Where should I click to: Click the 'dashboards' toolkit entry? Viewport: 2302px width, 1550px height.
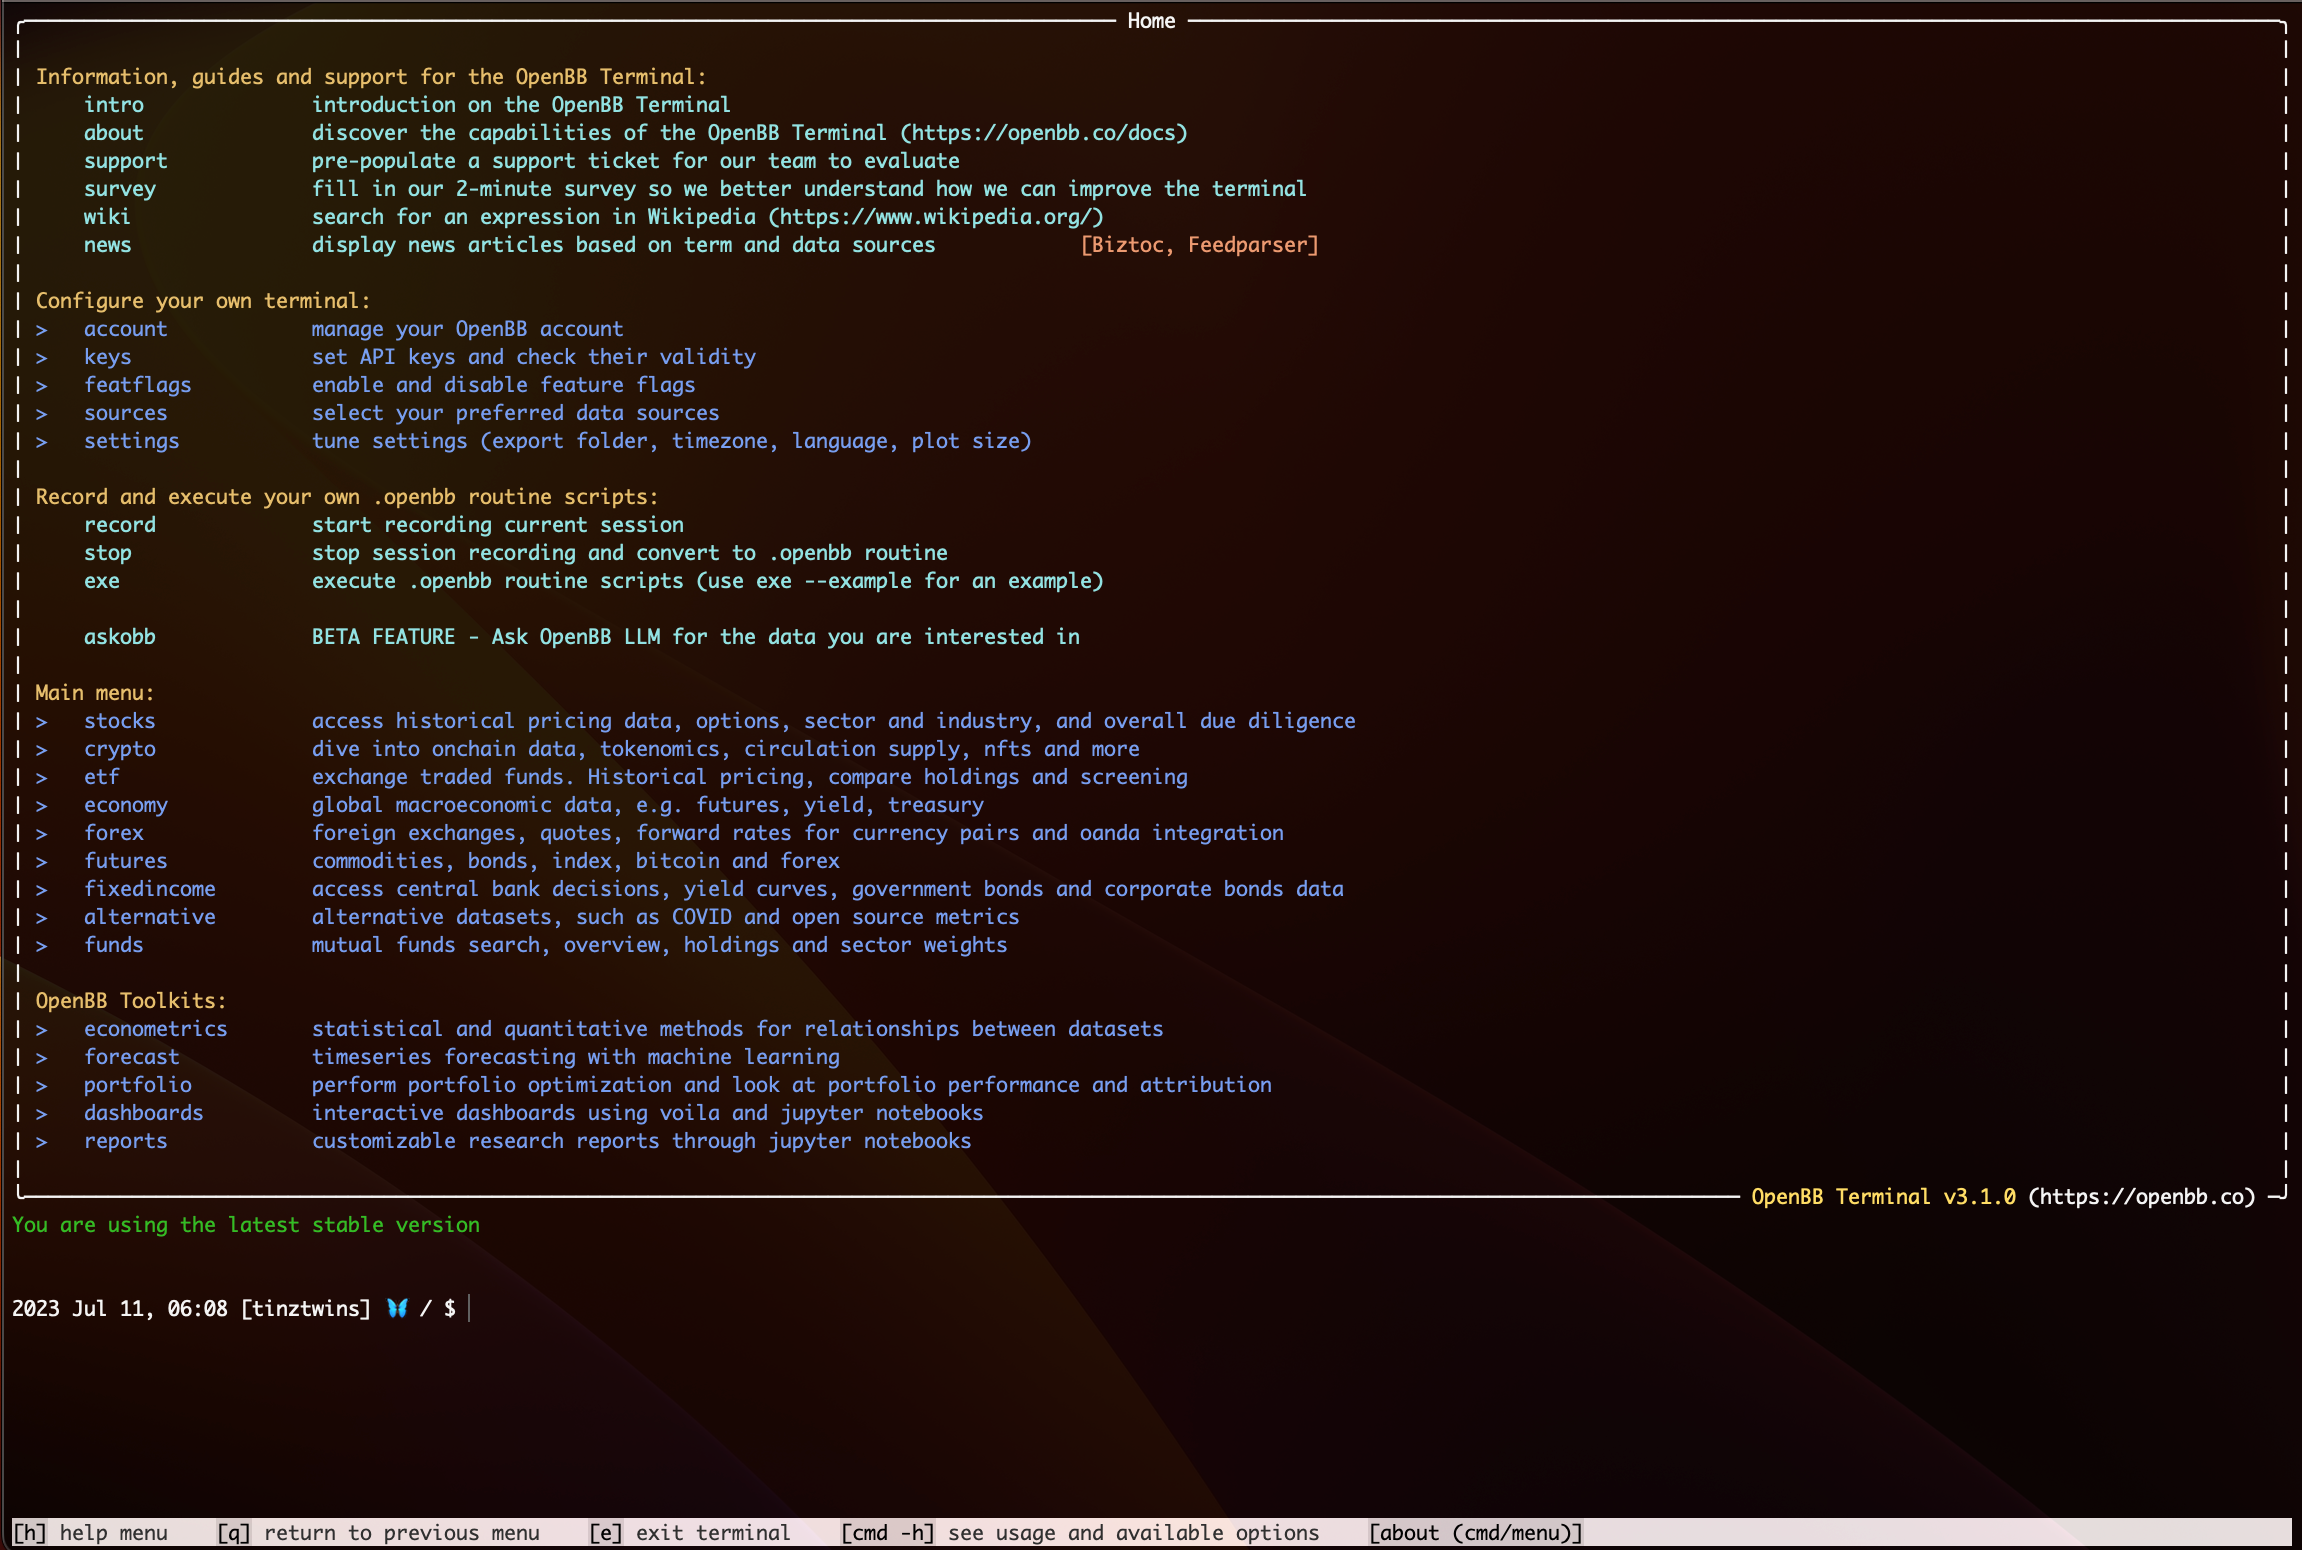144,1113
